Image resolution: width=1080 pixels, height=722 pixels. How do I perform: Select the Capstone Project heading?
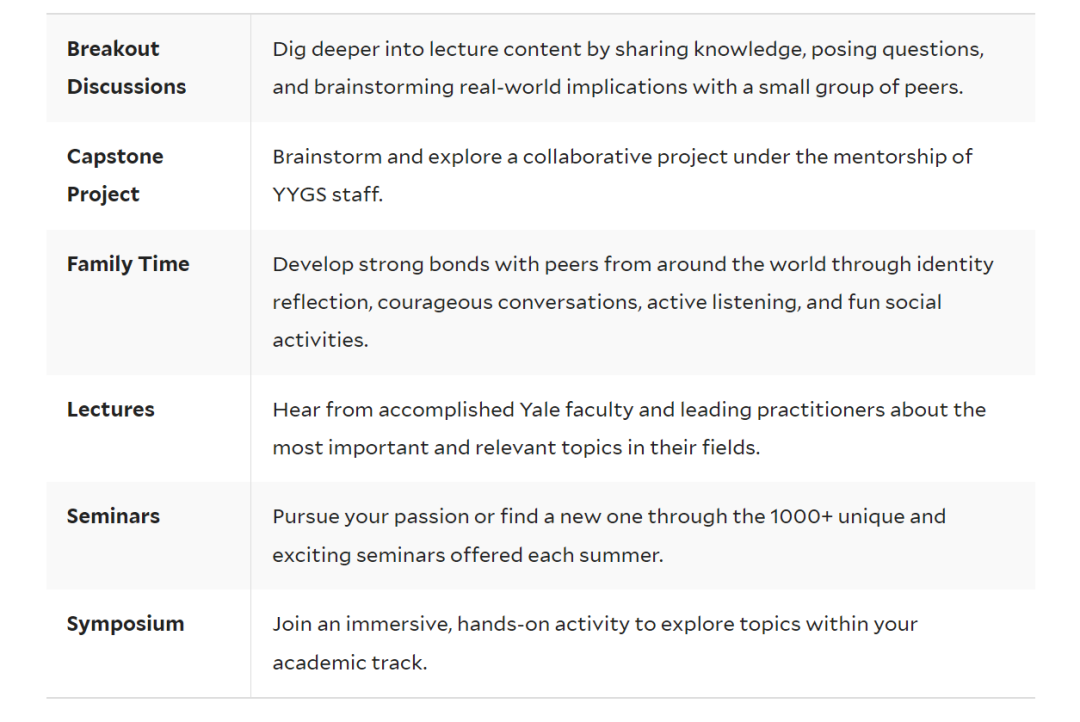[115, 175]
